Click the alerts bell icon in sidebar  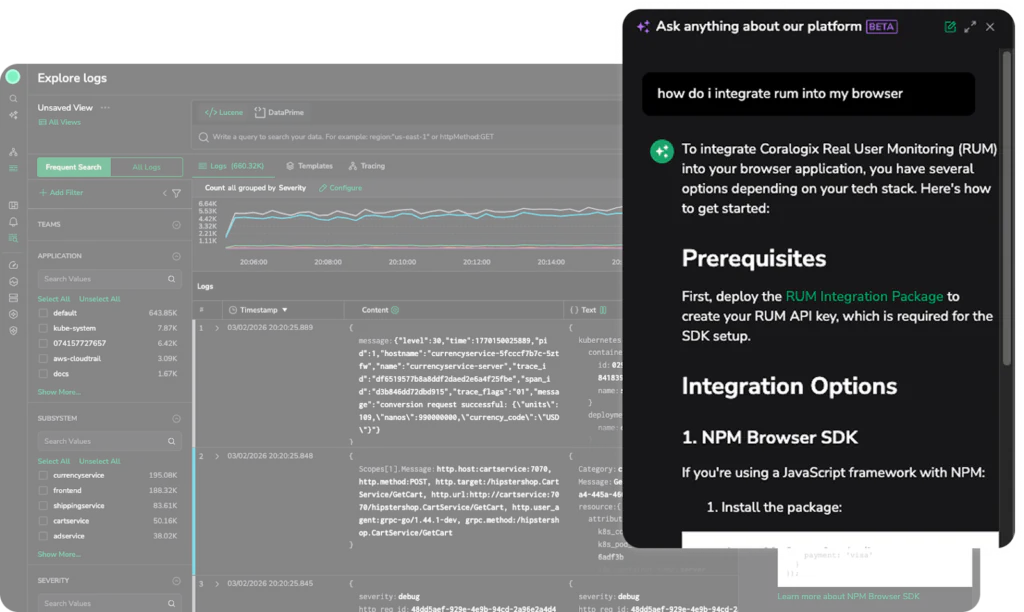tap(13, 222)
